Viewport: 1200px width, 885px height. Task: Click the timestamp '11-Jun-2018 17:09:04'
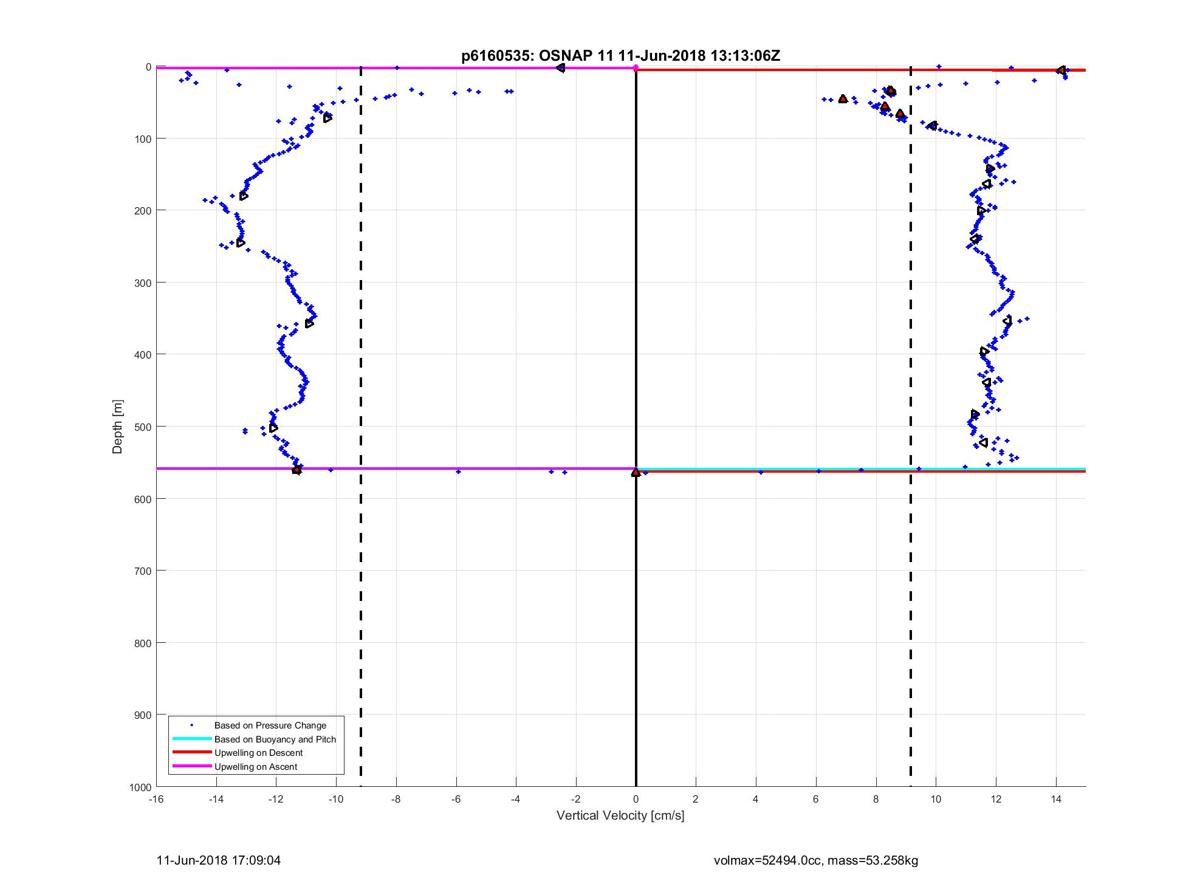tap(219, 860)
